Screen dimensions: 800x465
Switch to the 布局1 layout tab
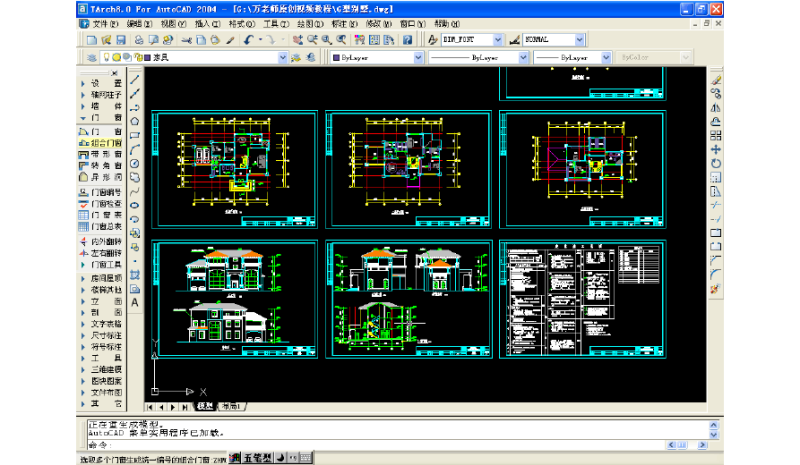point(231,407)
